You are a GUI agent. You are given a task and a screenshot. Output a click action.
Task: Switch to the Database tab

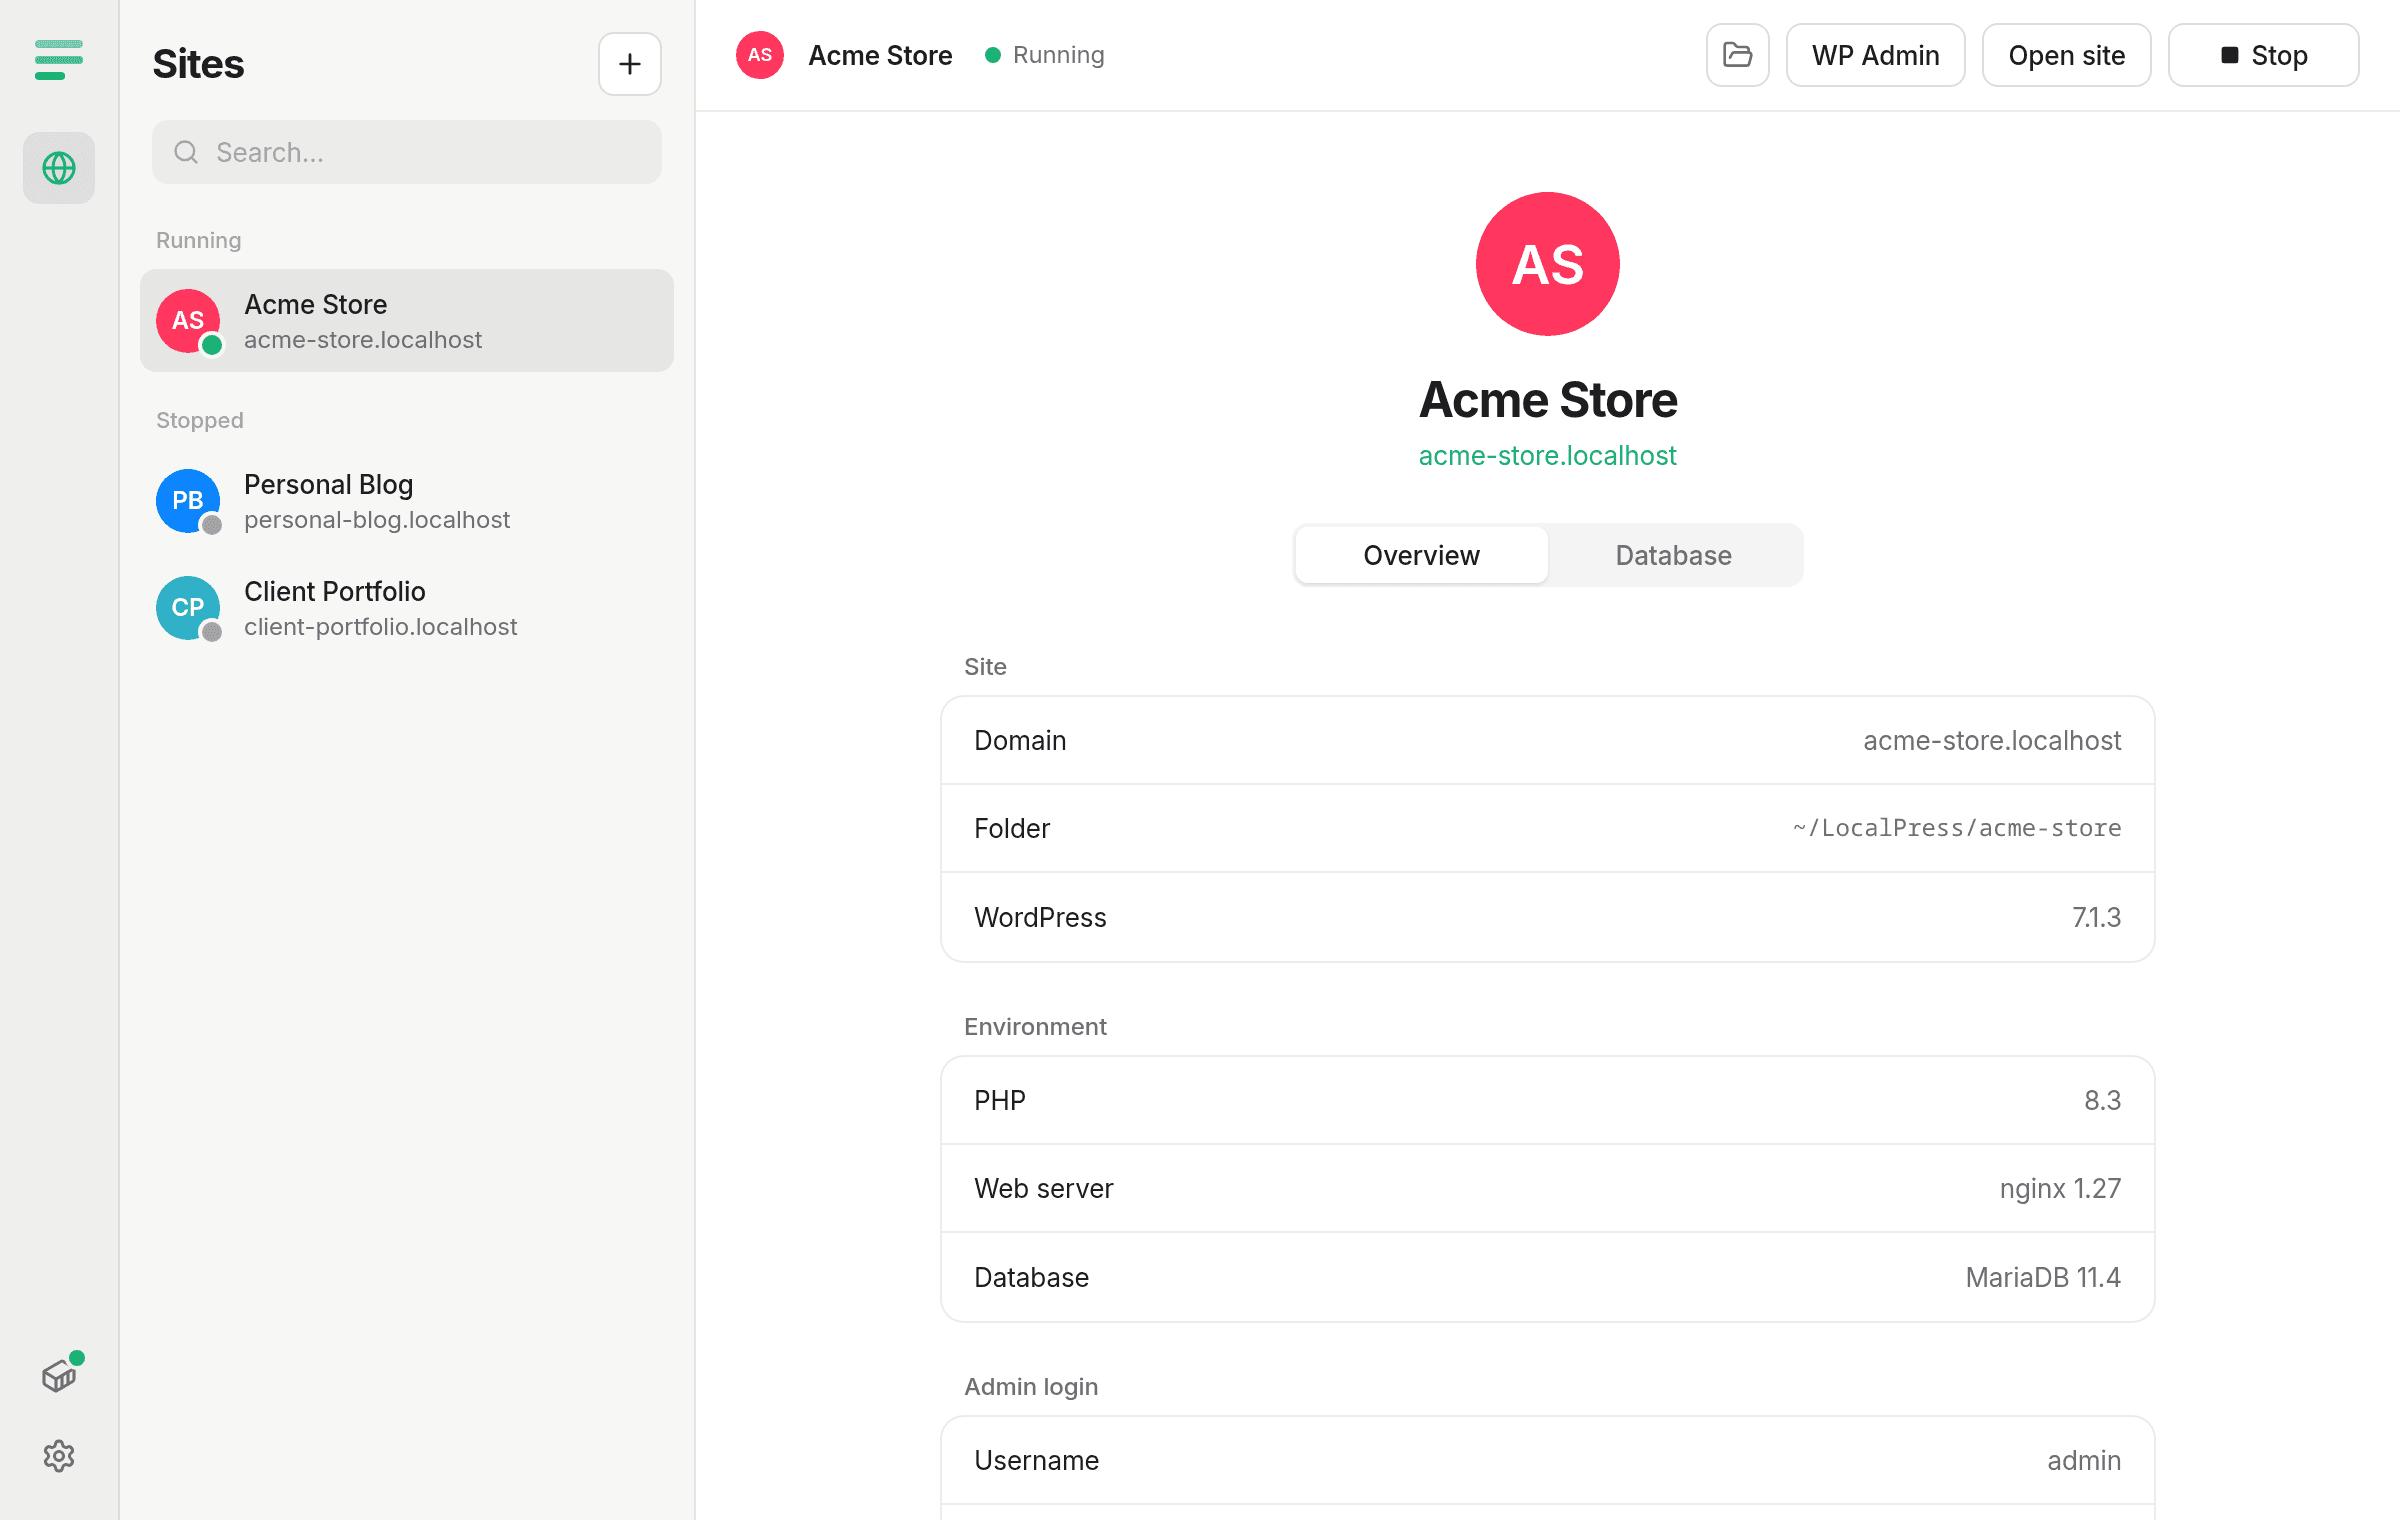[1674, 555]
